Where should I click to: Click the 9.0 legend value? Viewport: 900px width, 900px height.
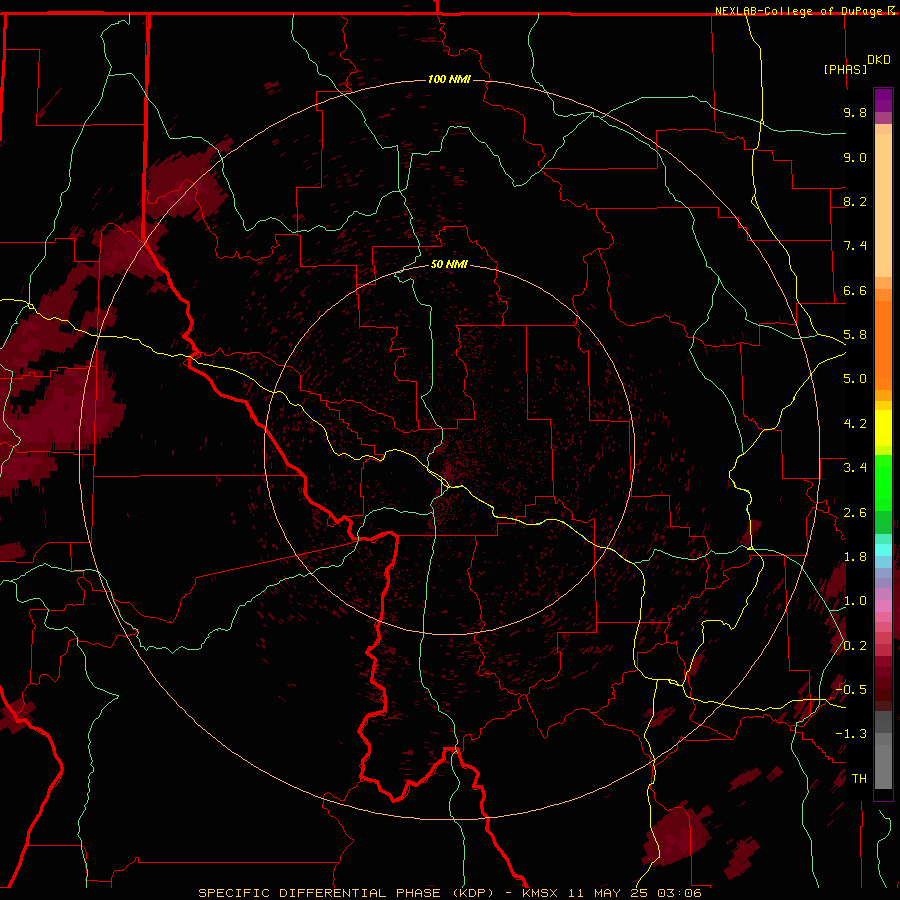855,157
